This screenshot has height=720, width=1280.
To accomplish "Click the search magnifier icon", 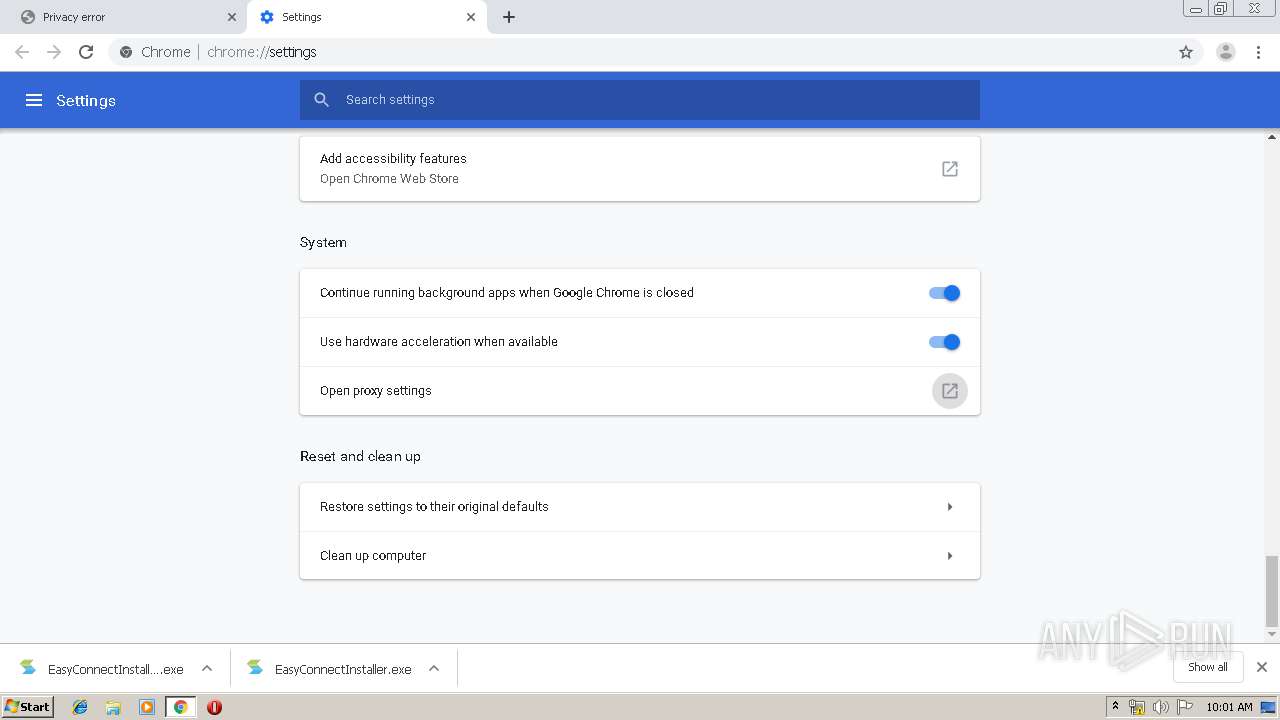I will point(321,100).
